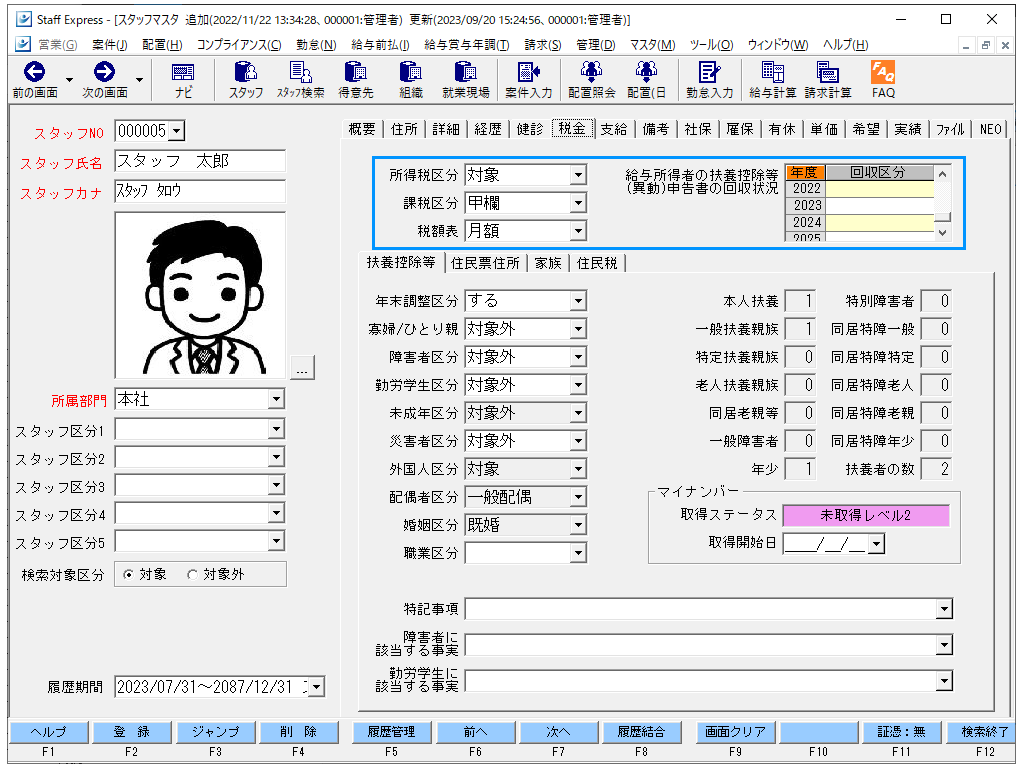
Task: Open the 婚姻区分 dropdown showing 既婚
Action: click(x=578, y=526)
